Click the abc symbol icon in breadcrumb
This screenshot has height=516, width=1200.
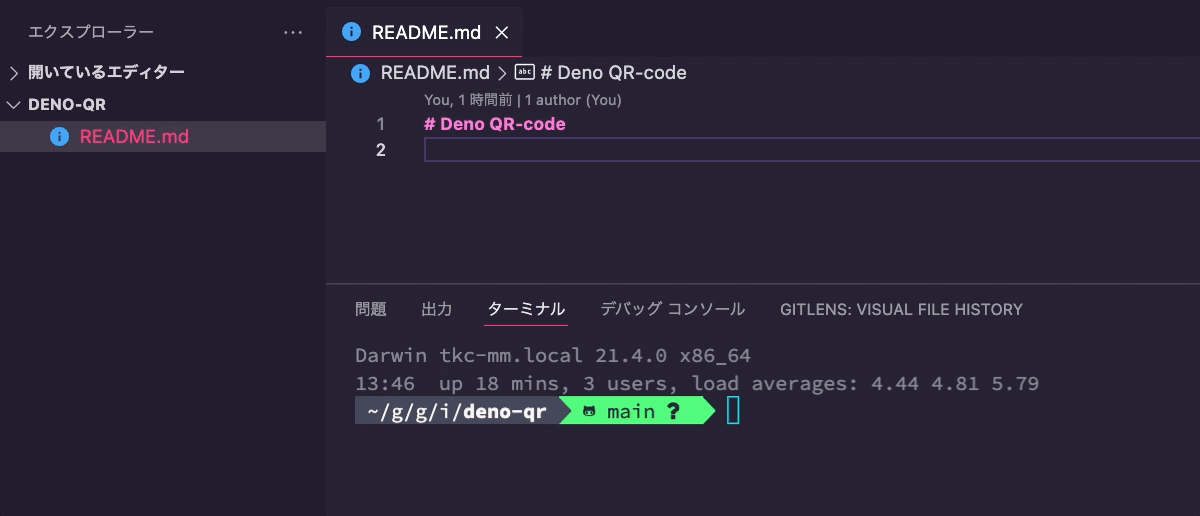pyautogui.click(x=525, y=72)
